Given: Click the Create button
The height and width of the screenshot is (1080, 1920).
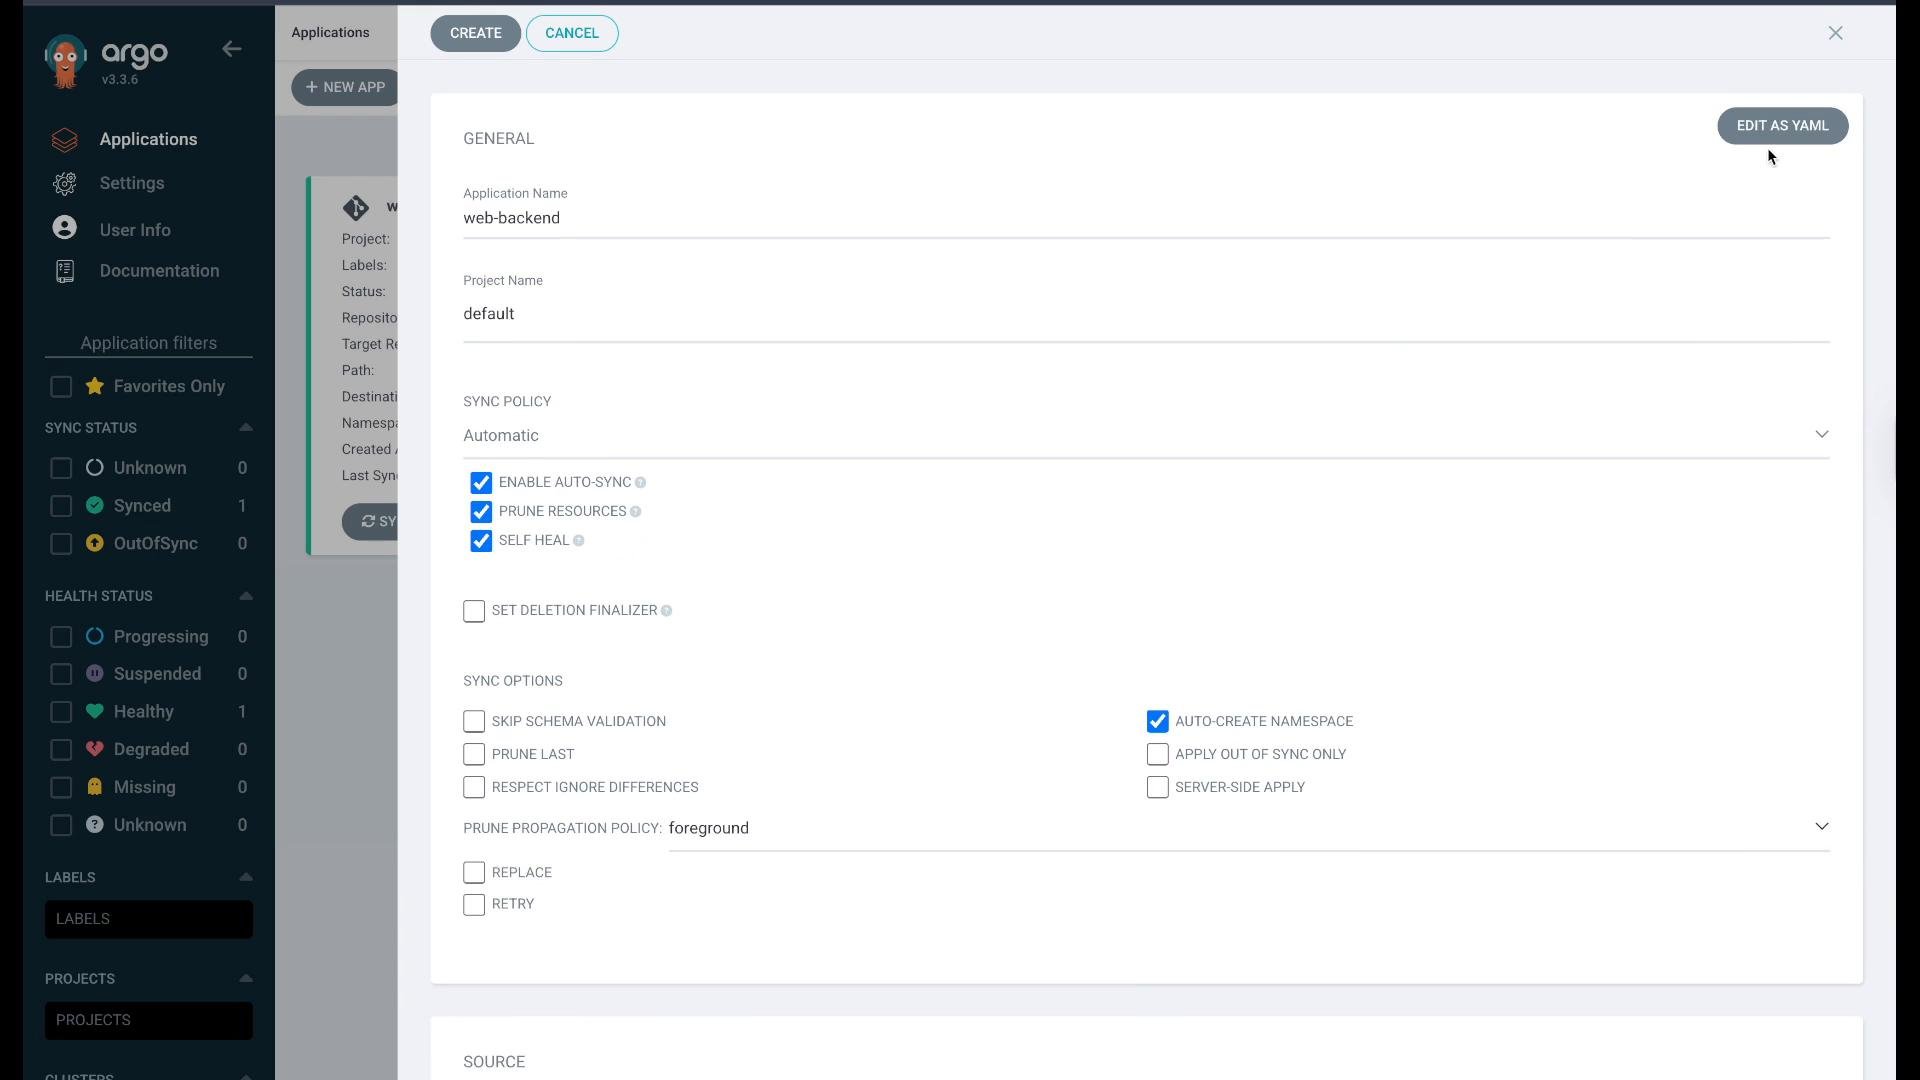Looking at the screenshot, I should coord(475,33).
